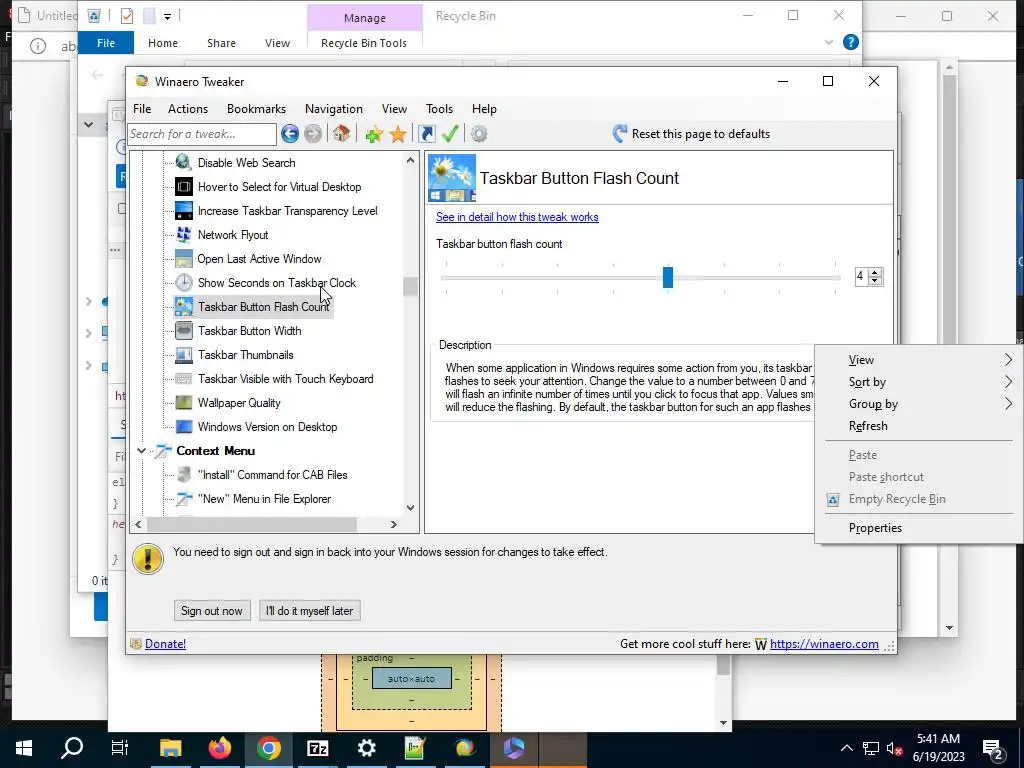Click the clock icon beside Show Seconds
This screenshot has height=768, width=1024.
(x=184, y=283)
